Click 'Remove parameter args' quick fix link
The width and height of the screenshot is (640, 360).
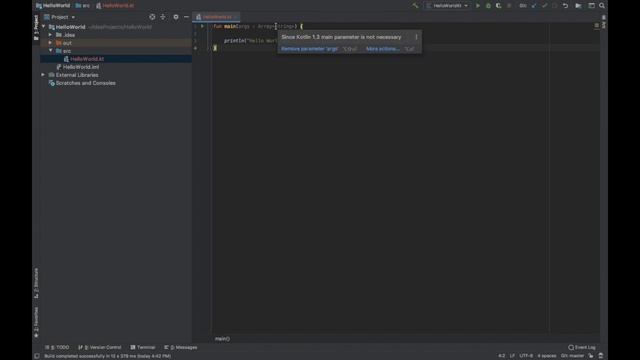point(309,49)
